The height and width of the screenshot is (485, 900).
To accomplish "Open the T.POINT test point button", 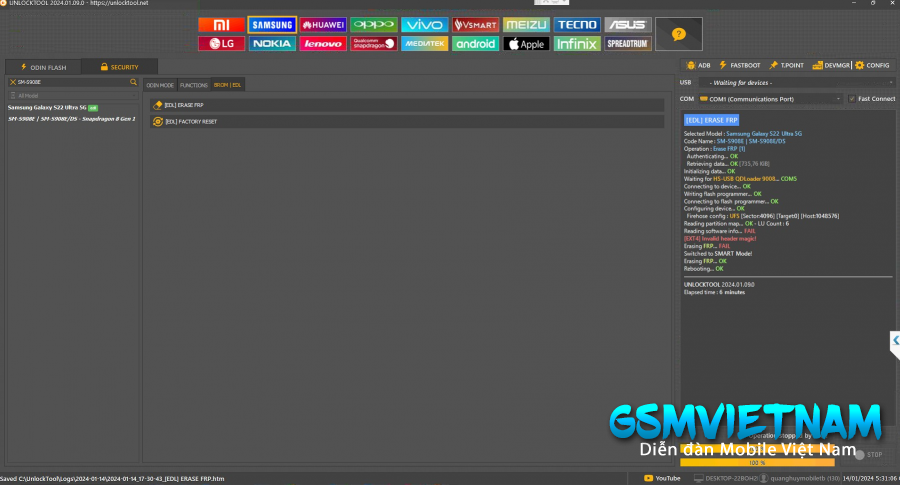I will tap(786, 65).
